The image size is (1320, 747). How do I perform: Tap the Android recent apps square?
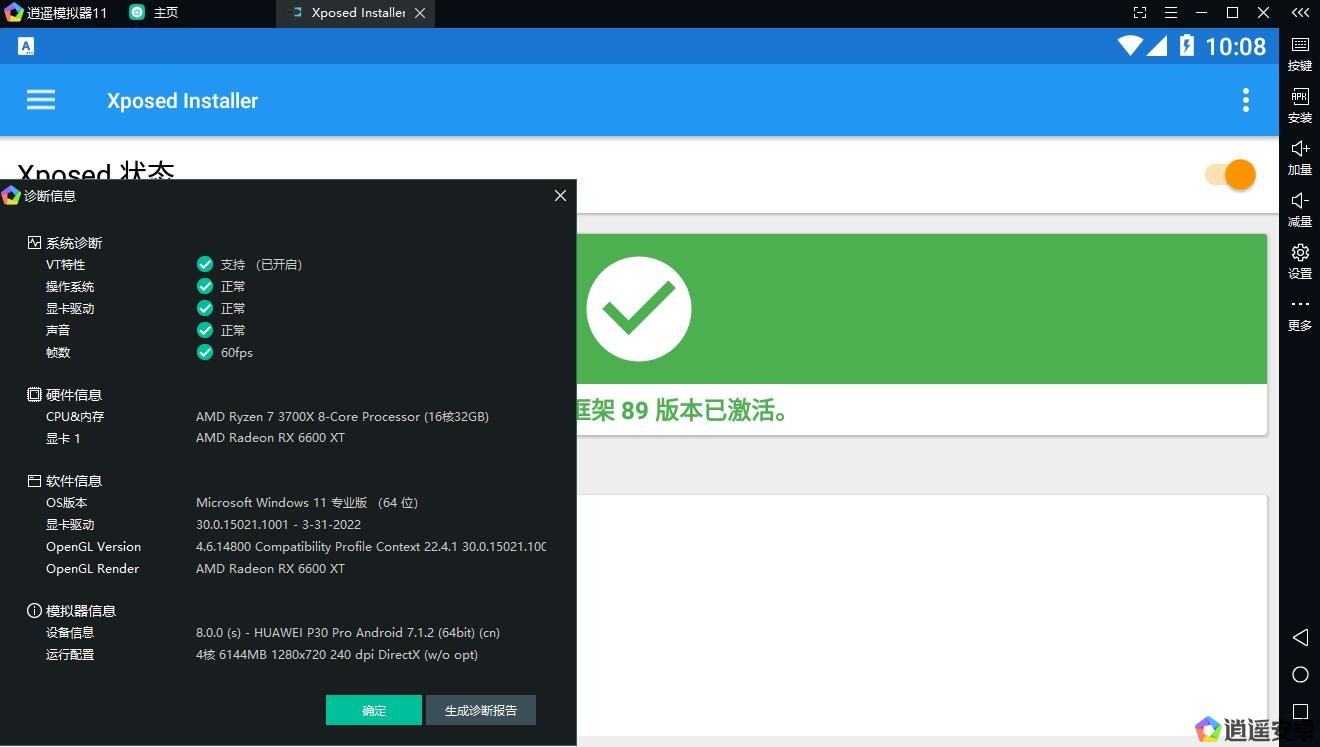click(x=1300, y=712)
